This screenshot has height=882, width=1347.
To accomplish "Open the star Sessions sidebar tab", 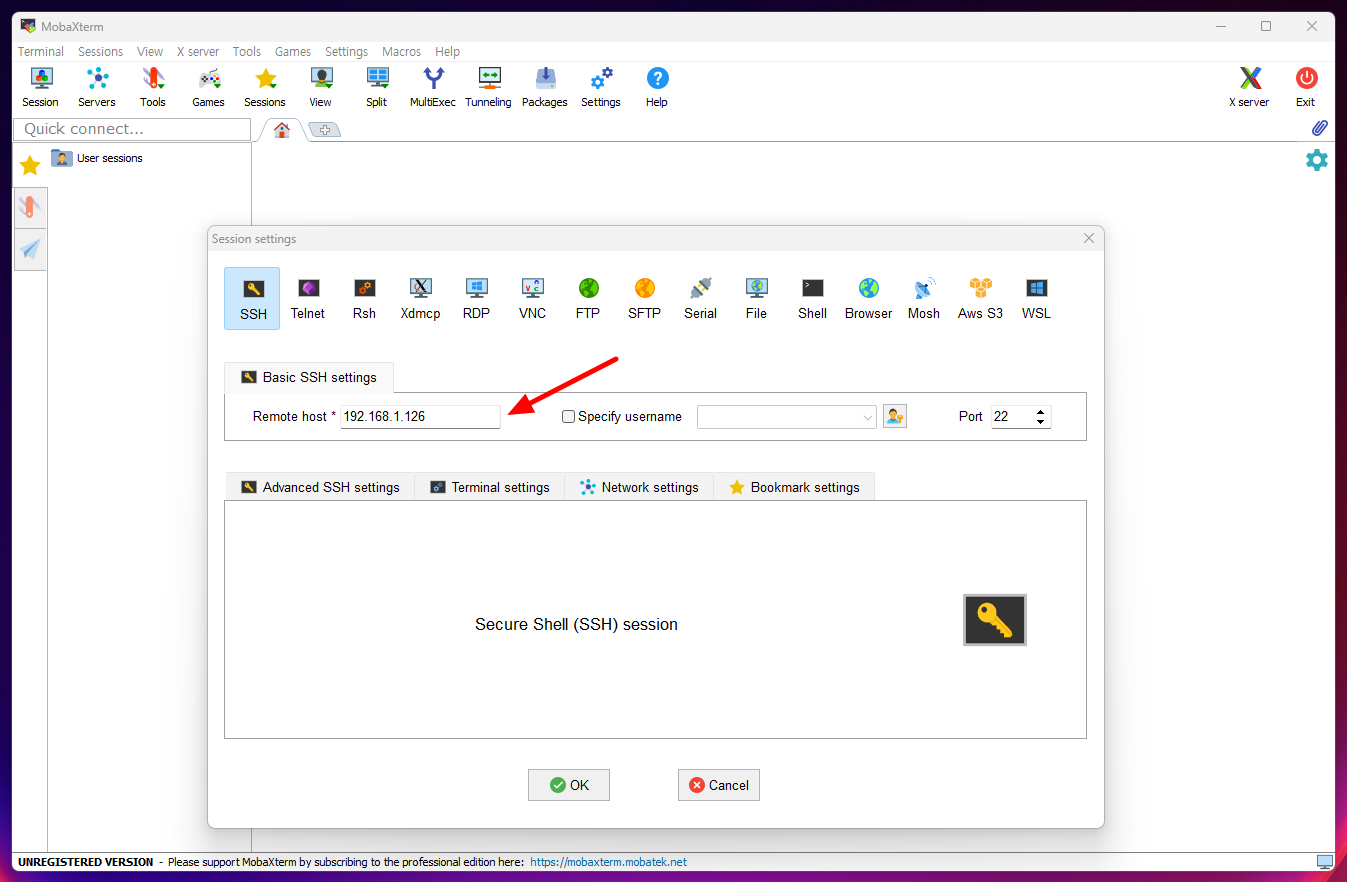I will point(30,165).
